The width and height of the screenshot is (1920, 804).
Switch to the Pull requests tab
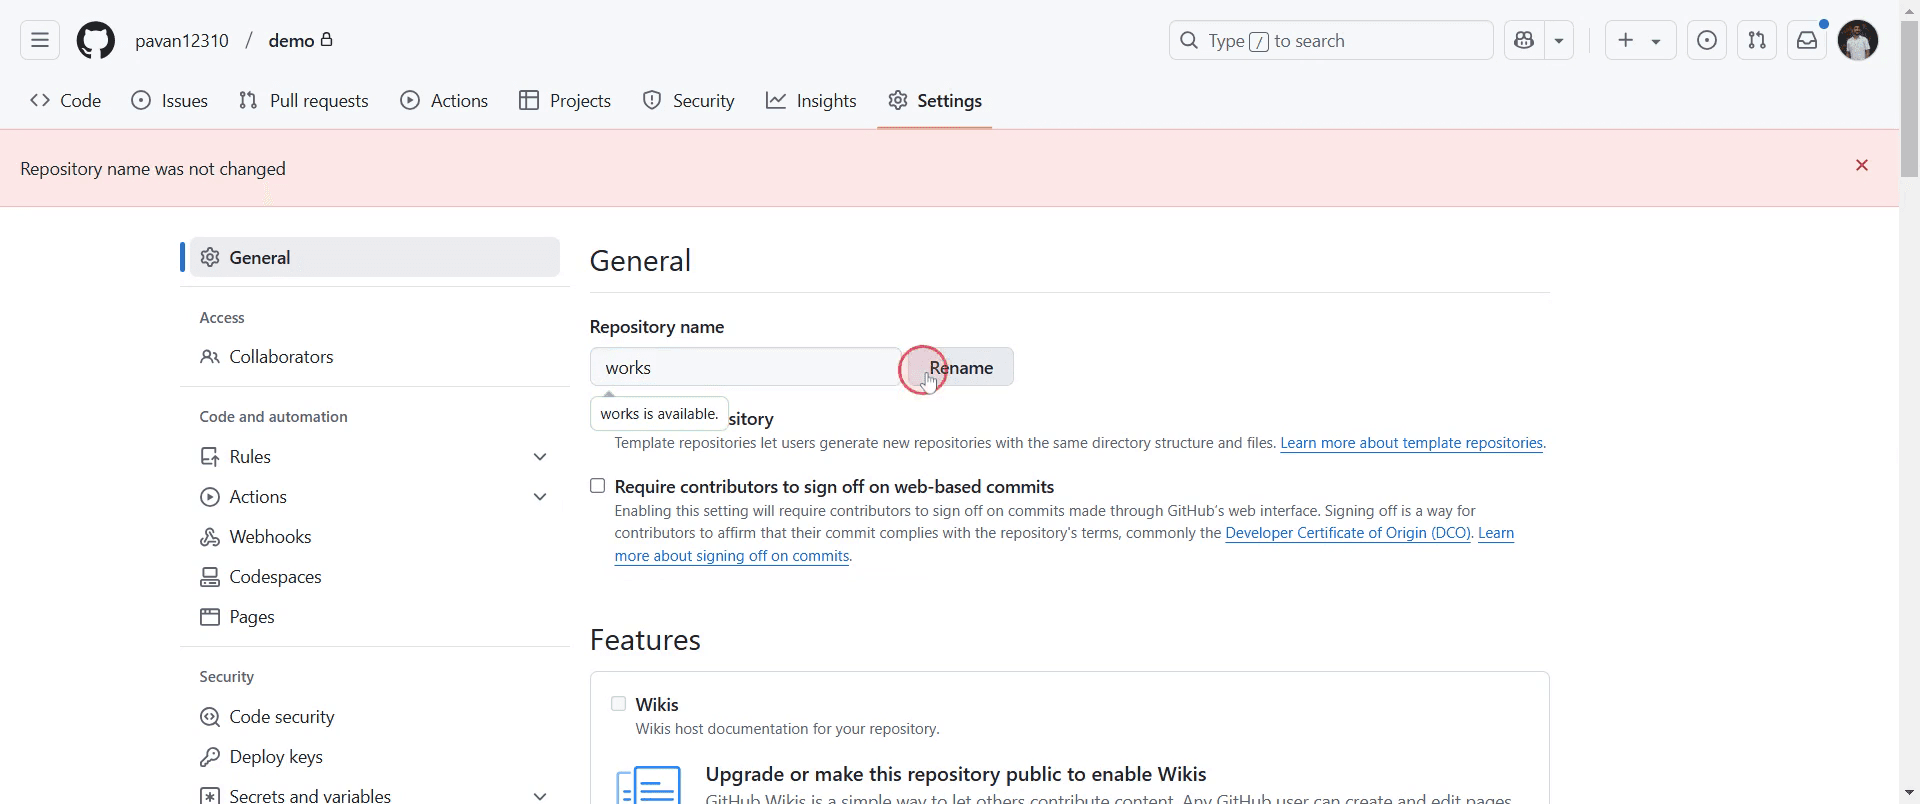[304, 101]
